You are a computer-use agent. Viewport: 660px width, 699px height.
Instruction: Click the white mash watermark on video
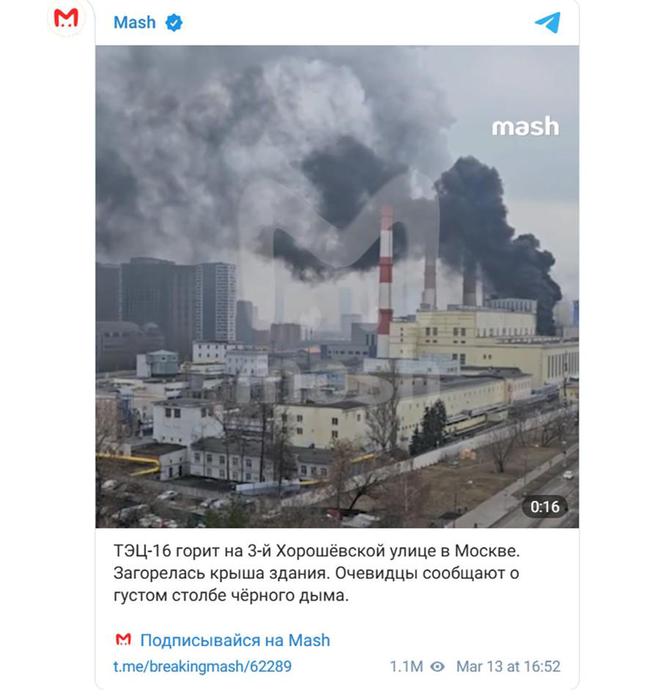tap(525, 127)
